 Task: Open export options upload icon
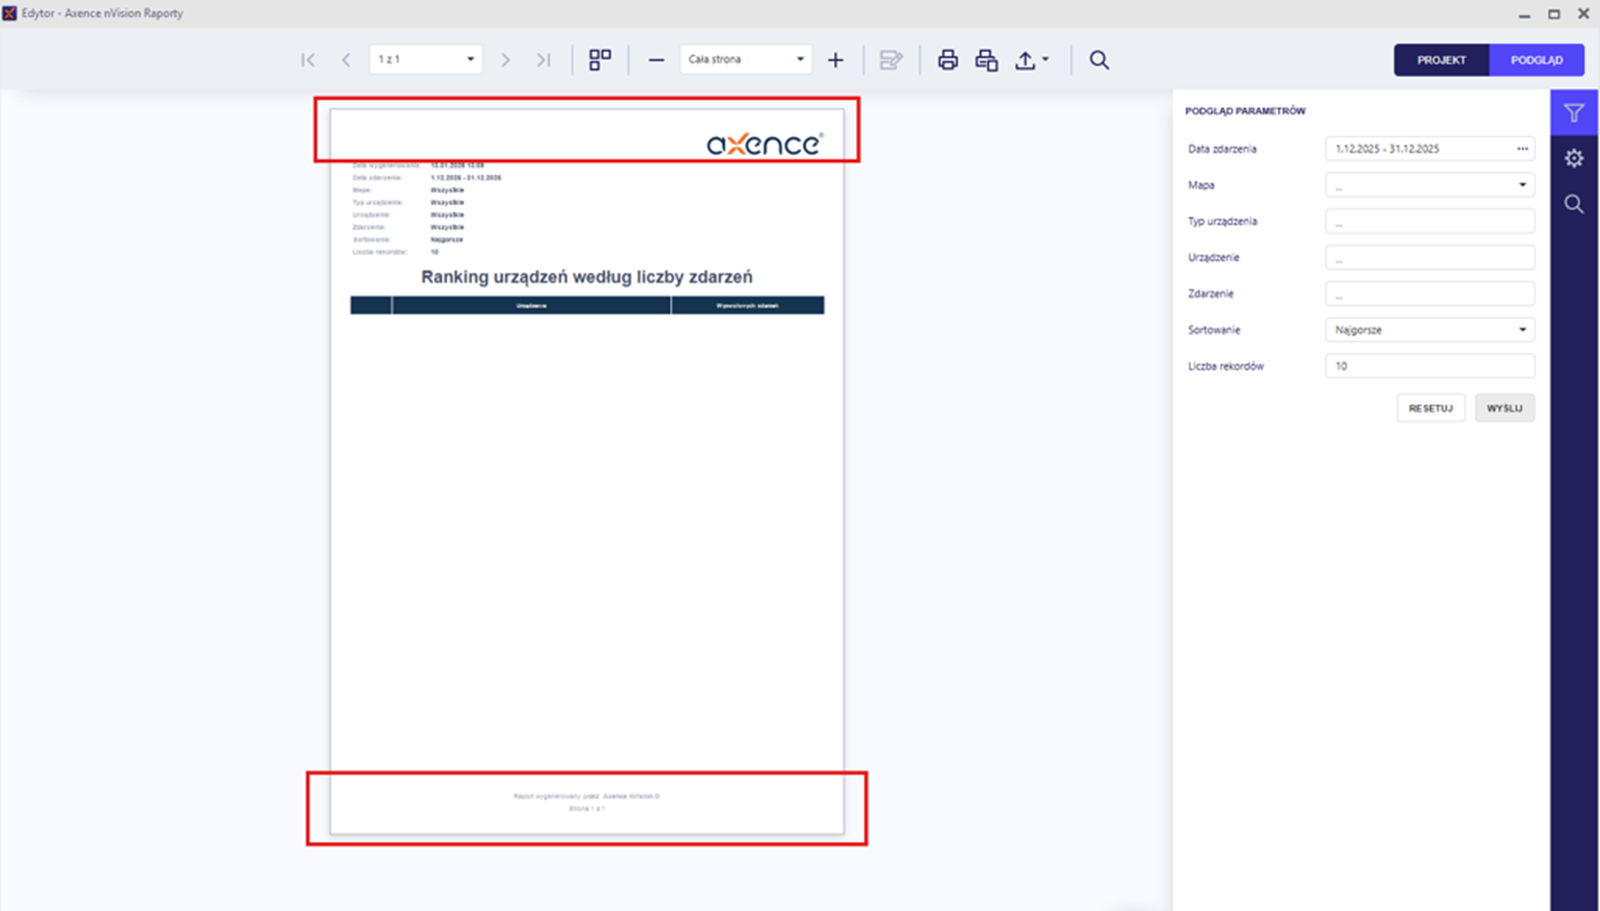(x=1030, y=60)
